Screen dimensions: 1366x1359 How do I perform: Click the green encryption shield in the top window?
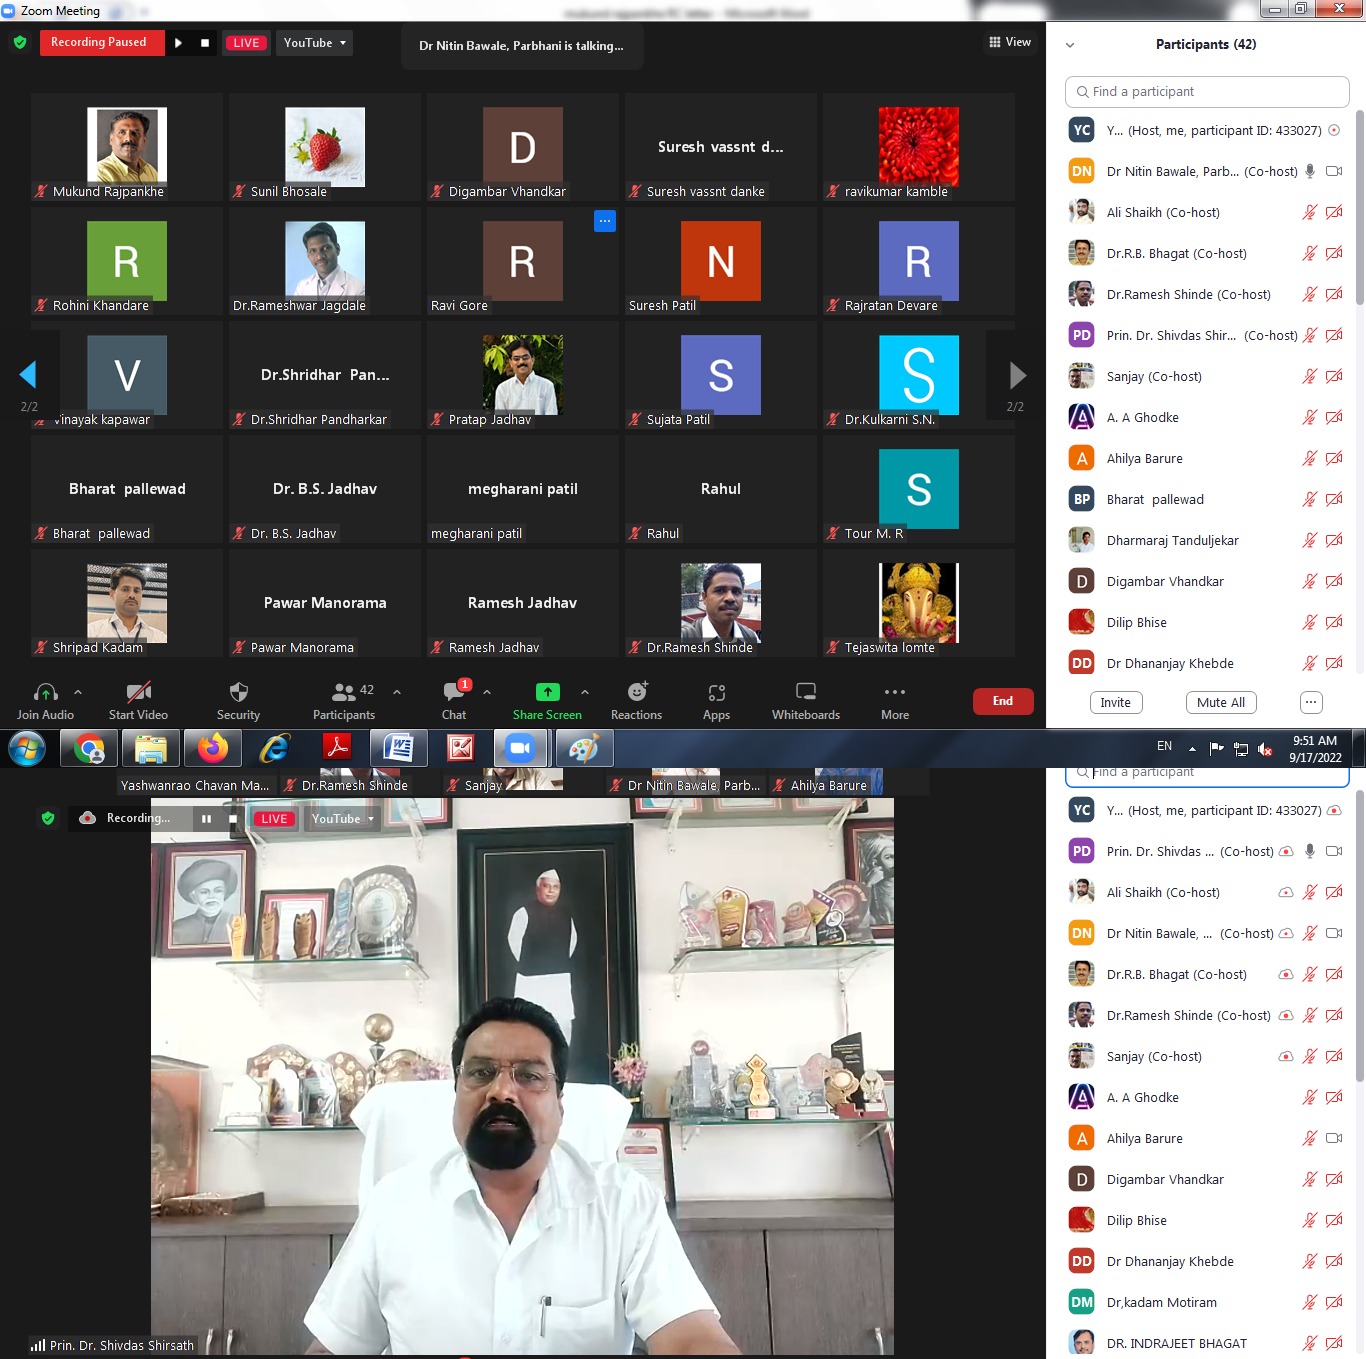click(20, 42)
